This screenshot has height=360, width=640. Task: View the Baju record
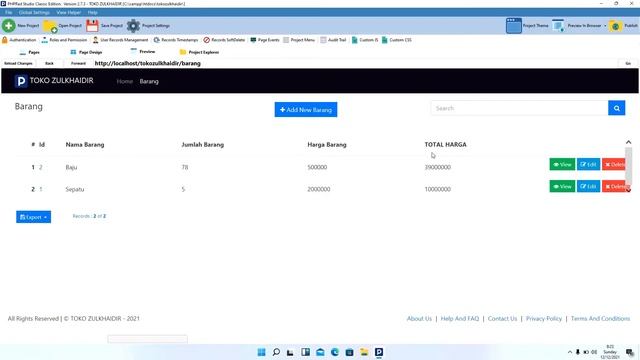(562, 164)
